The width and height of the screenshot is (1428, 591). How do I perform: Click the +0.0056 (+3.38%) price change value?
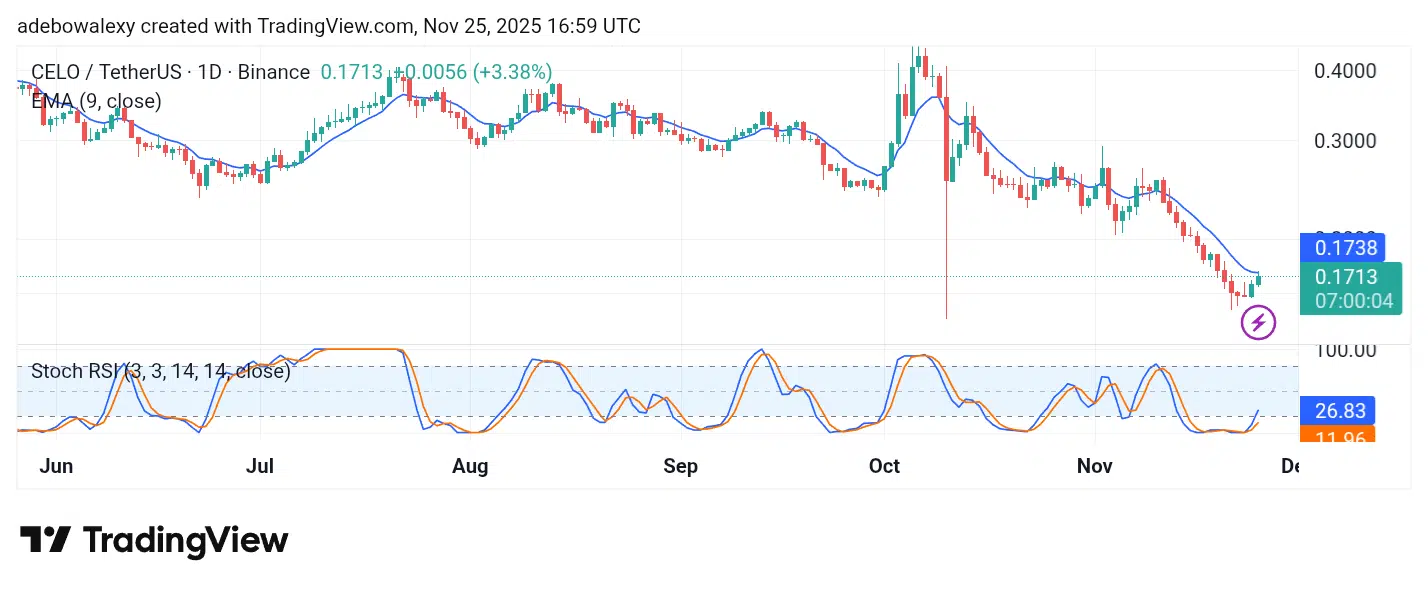472,72
